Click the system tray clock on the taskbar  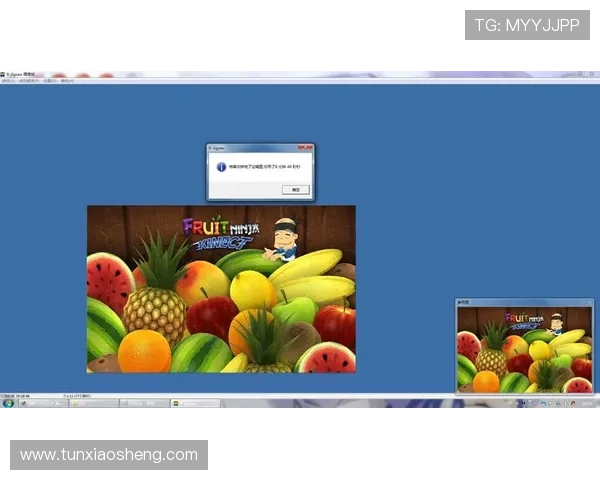[586, 403]
